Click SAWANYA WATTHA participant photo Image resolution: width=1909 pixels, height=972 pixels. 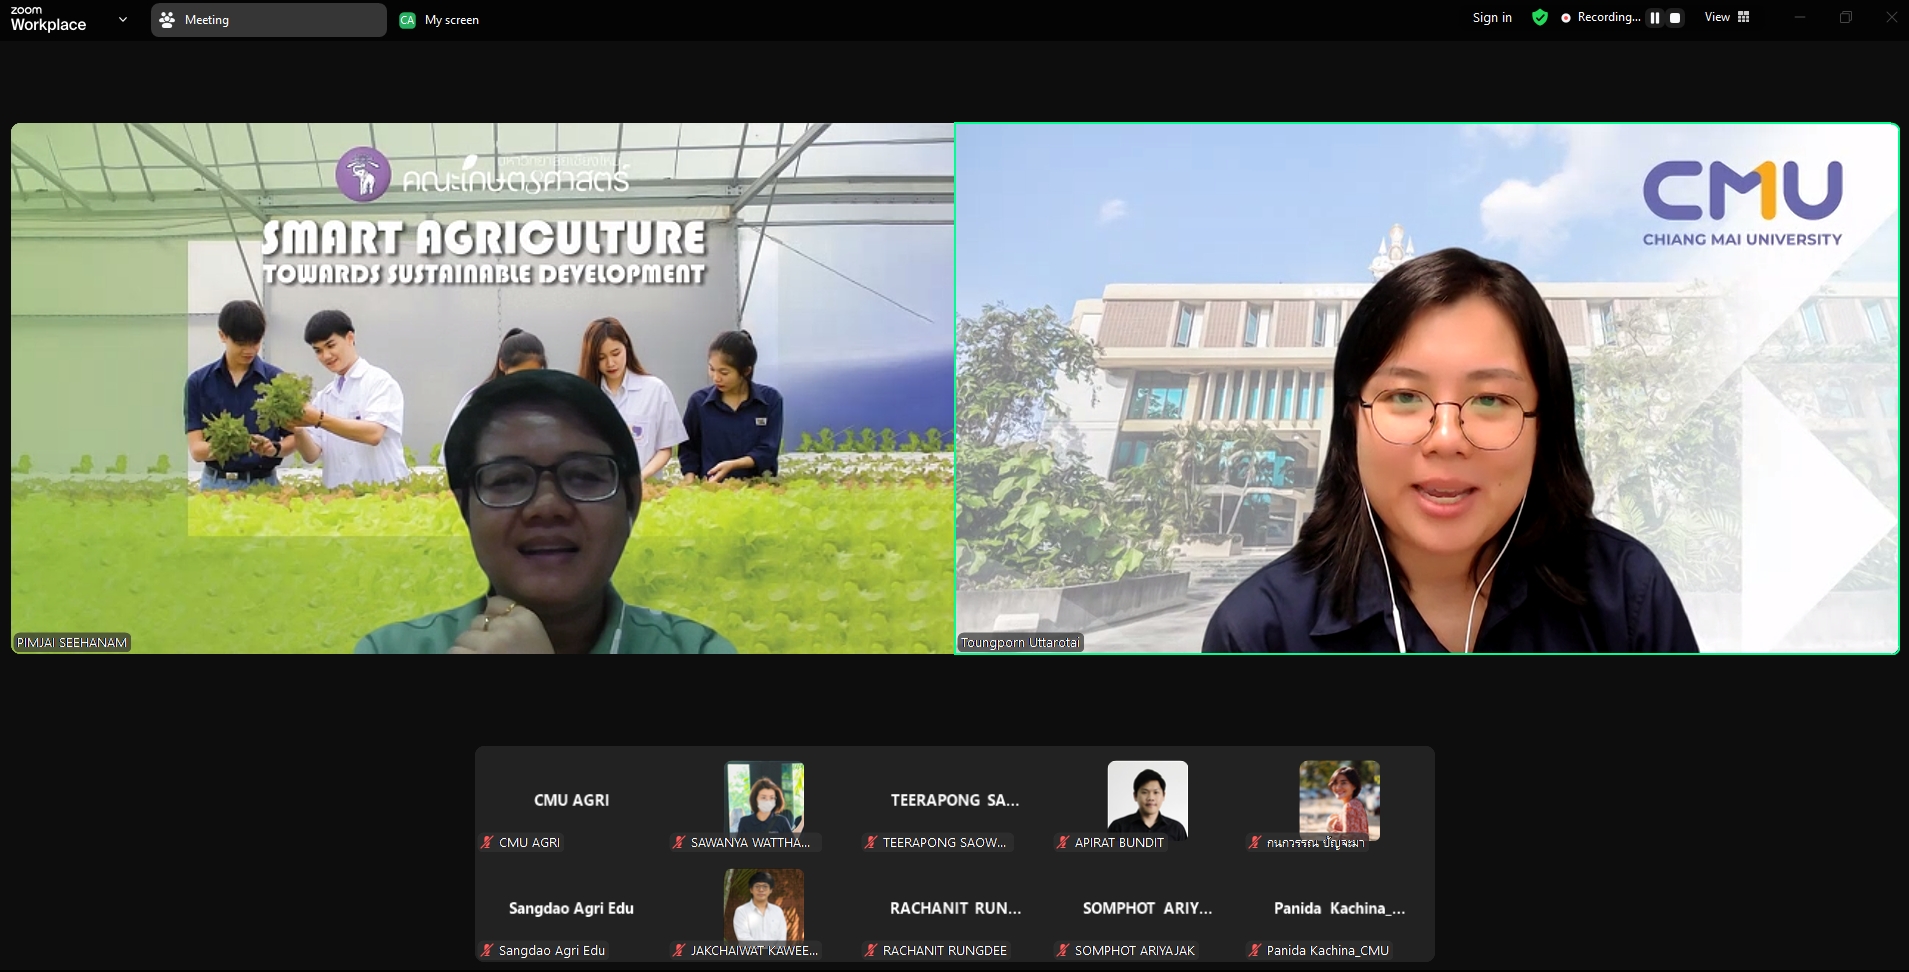tap(764, 799)
